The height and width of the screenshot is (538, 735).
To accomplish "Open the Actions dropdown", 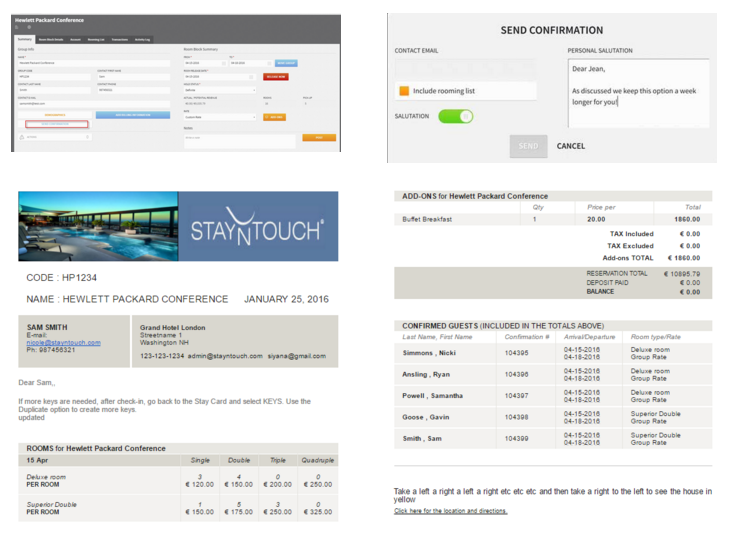I will (55, 137).
